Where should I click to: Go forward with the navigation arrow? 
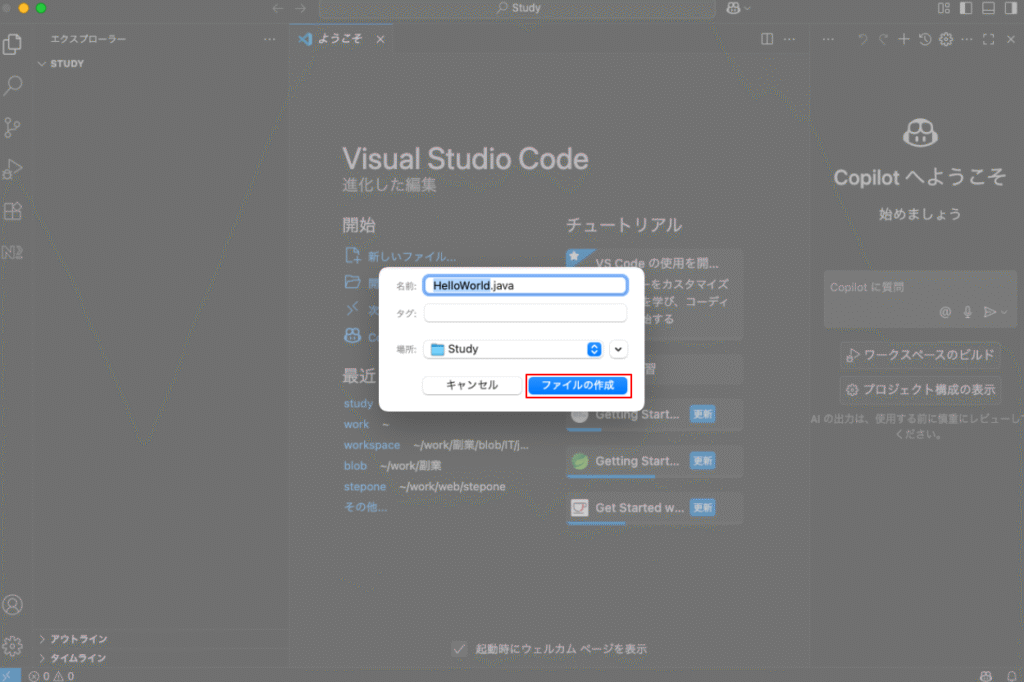(x=300, y=8)
